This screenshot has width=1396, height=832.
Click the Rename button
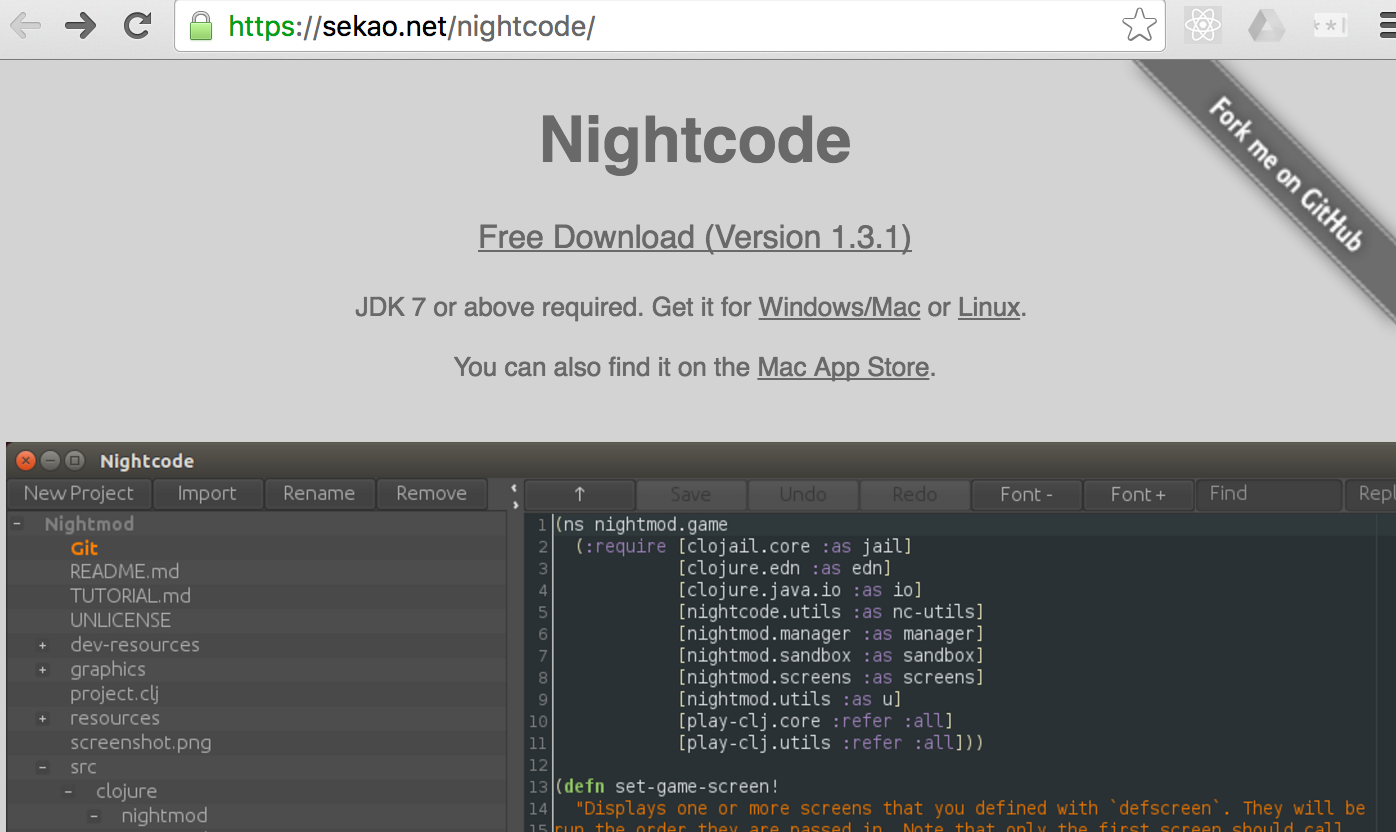(x=319, y=493)
